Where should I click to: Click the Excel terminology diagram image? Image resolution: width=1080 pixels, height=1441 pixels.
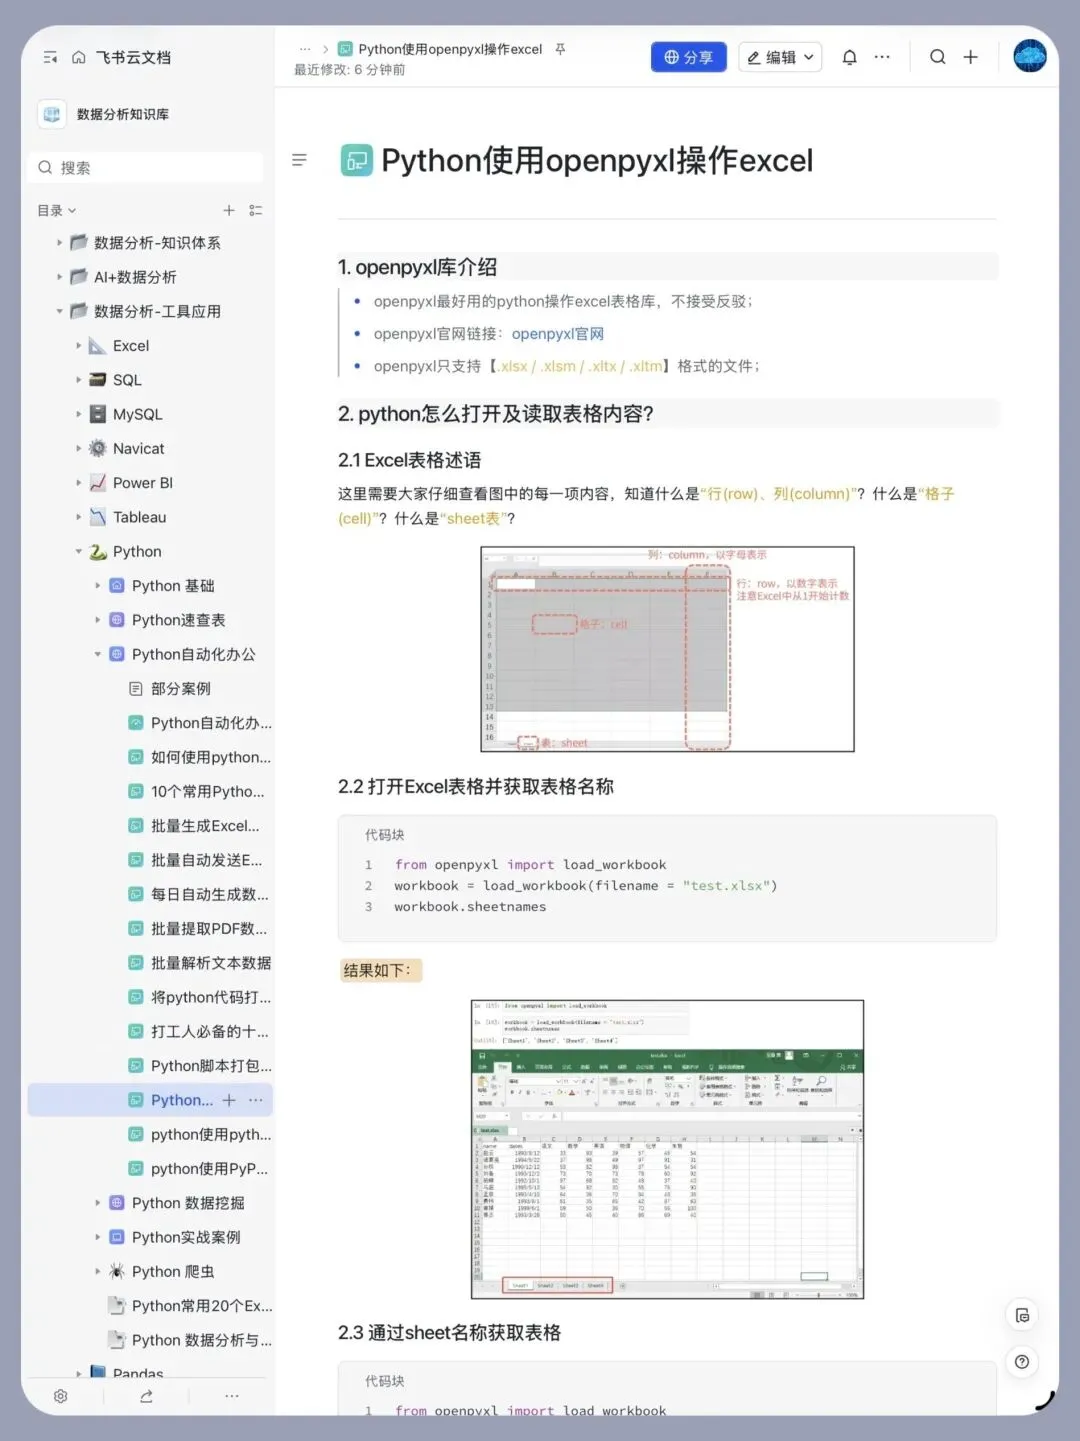[668, 649]
